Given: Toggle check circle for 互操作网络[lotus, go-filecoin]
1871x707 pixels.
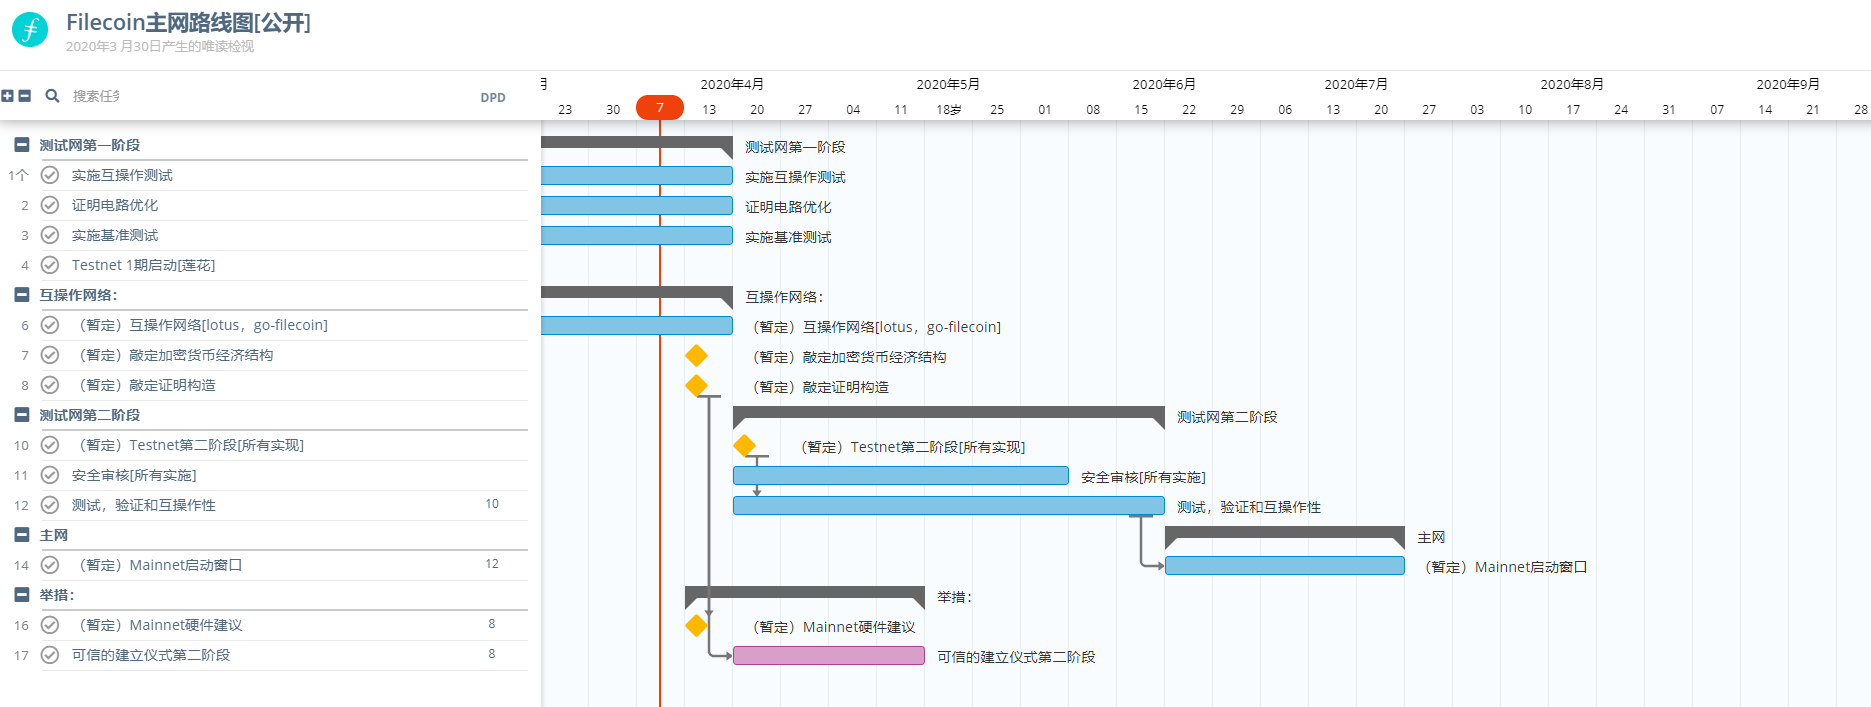Looking at the screenshot, I should tap(50, 325).
